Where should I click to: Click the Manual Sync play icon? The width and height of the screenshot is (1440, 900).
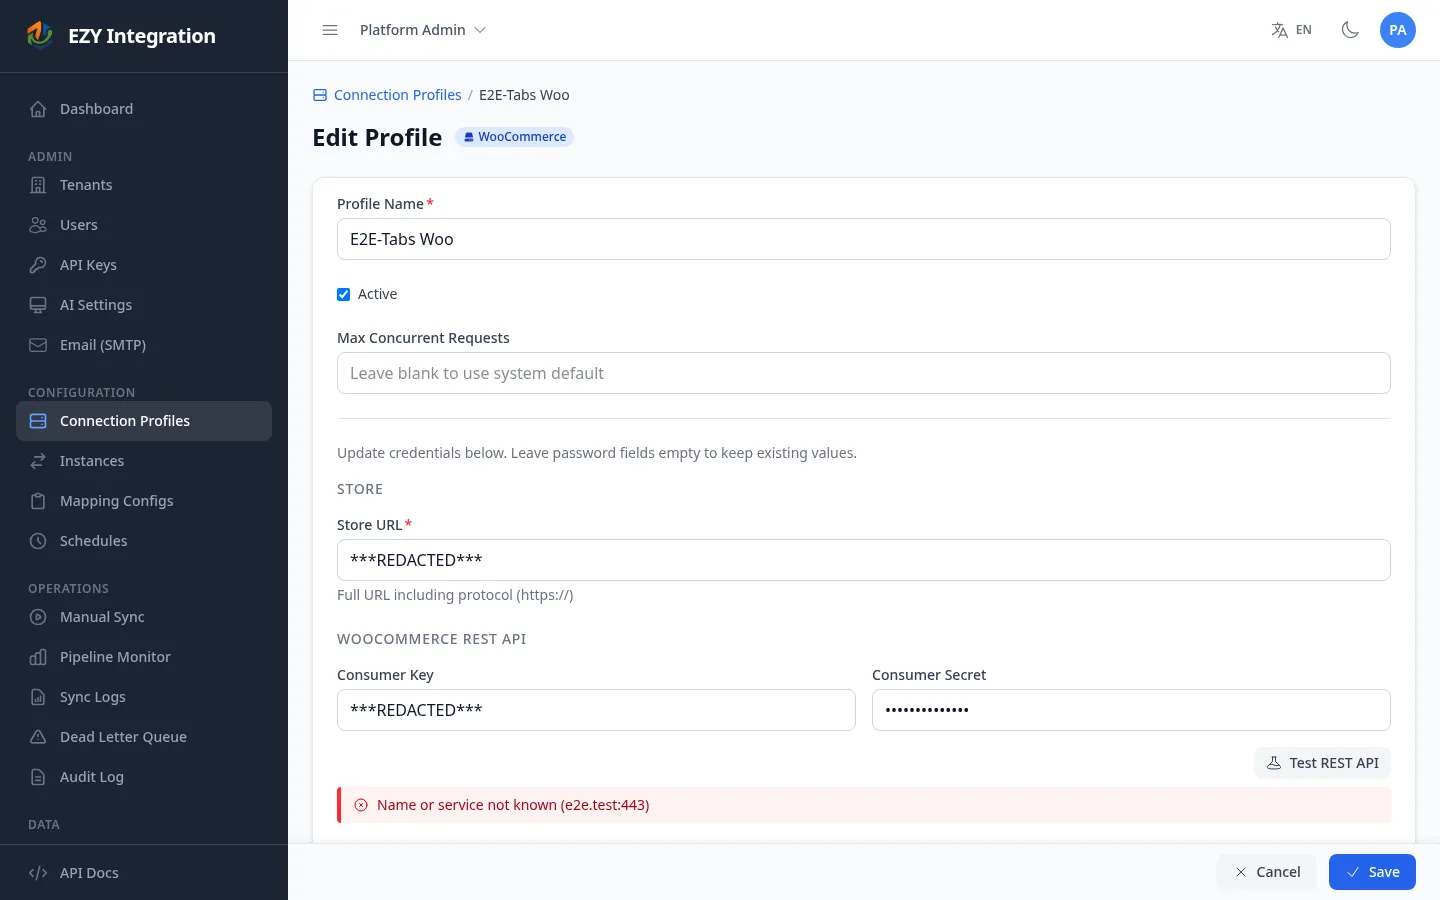(x=38, y=617)
